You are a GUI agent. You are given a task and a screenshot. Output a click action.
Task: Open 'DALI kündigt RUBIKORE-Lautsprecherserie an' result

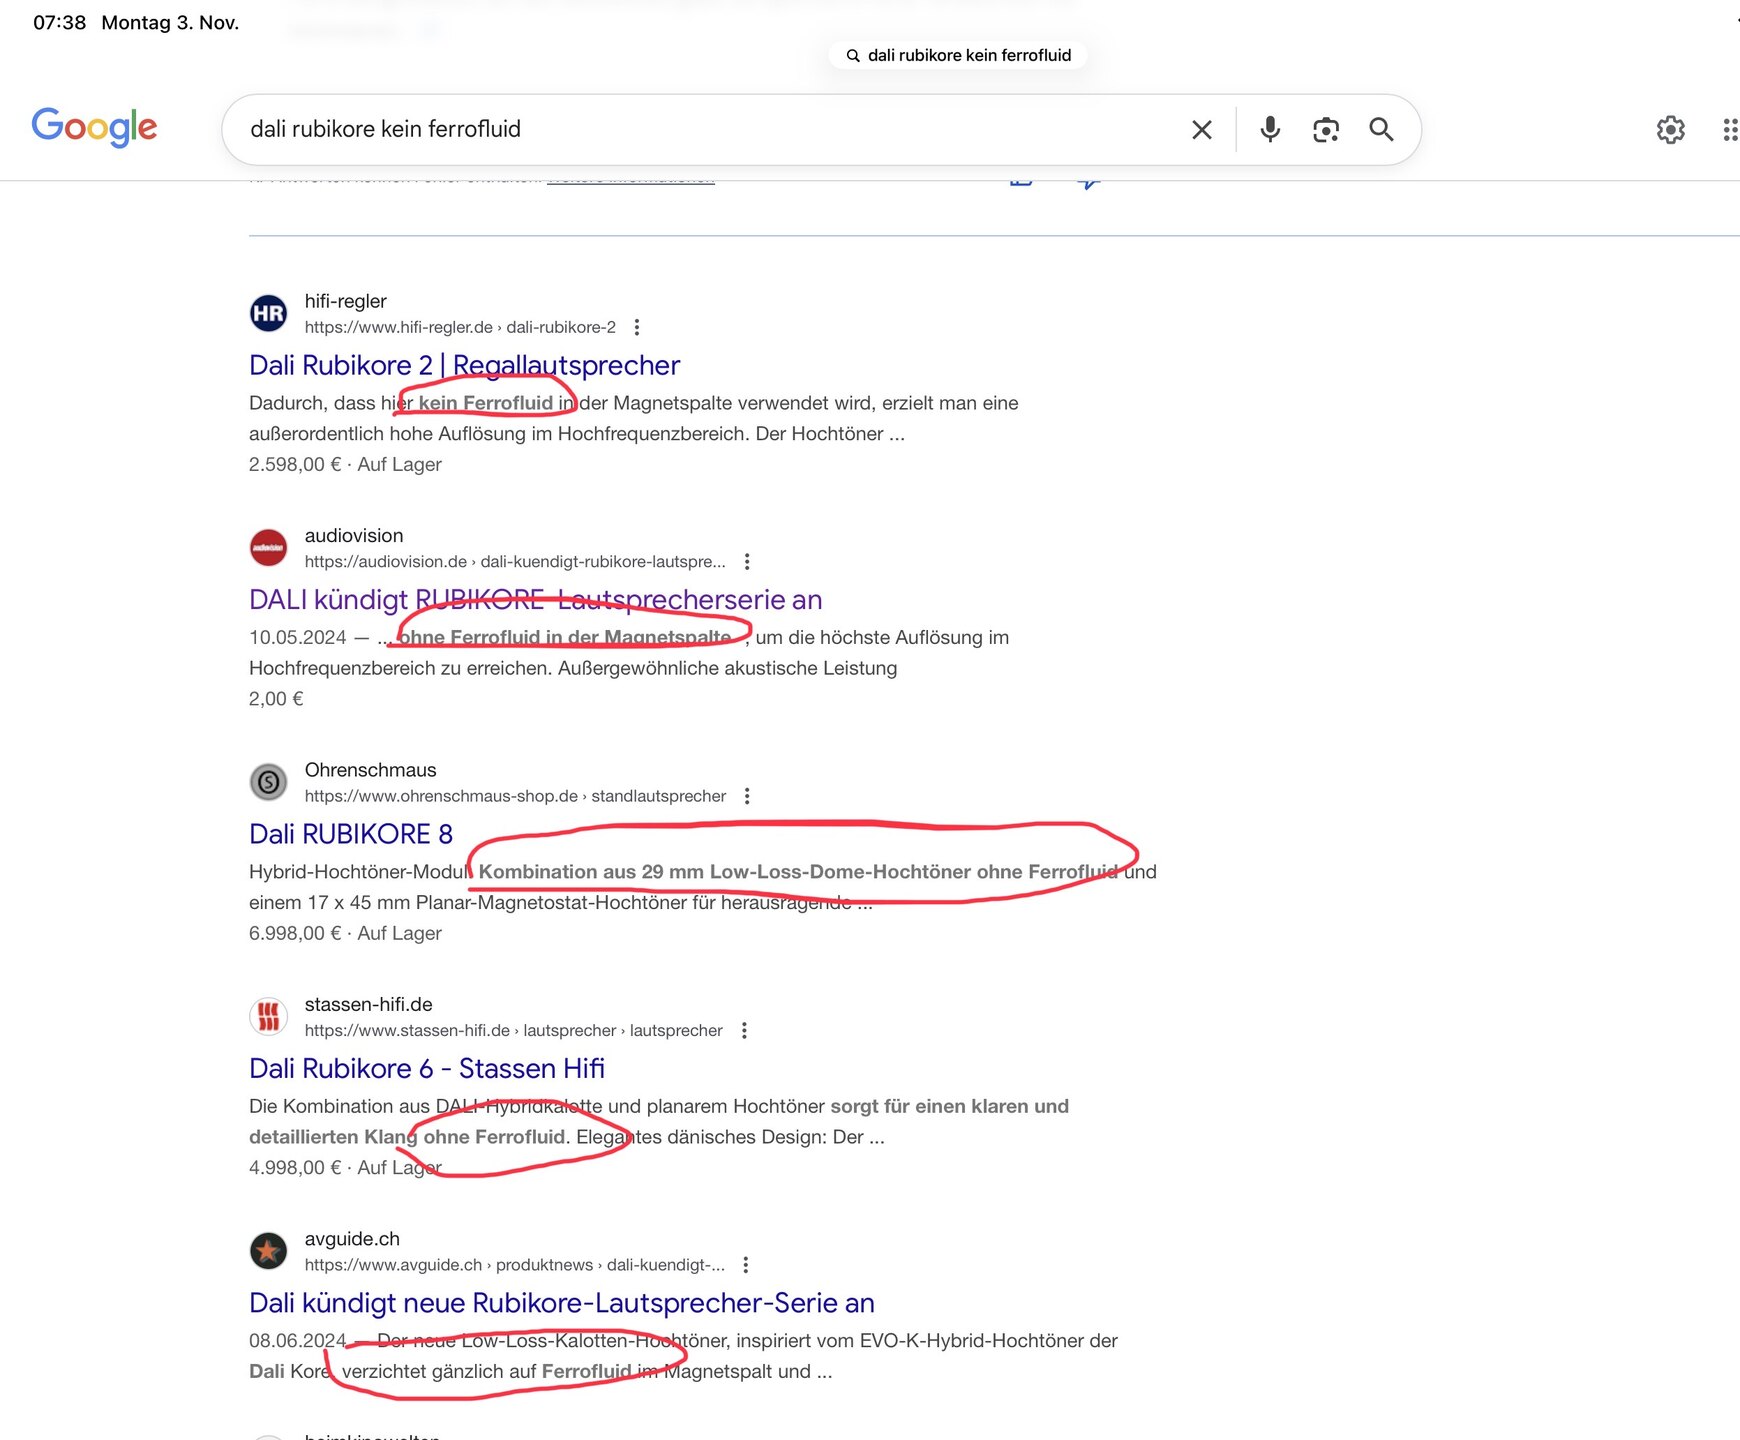click(535, 600)
